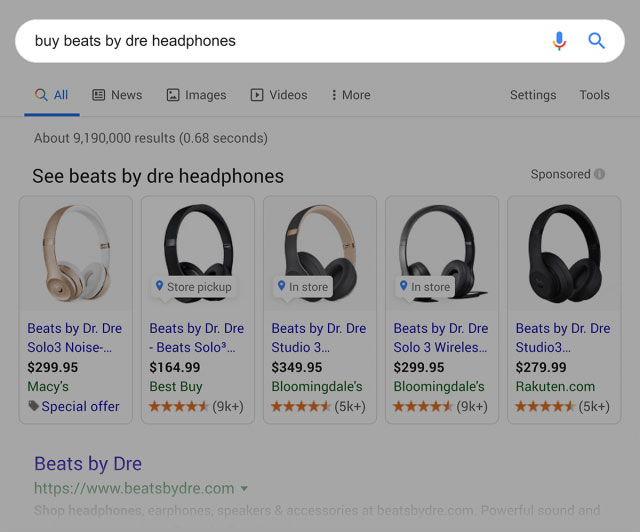Screen dimensions: 640x532
Task: Click the In store badge on the $349.95 card
Action: coord(303,287)
